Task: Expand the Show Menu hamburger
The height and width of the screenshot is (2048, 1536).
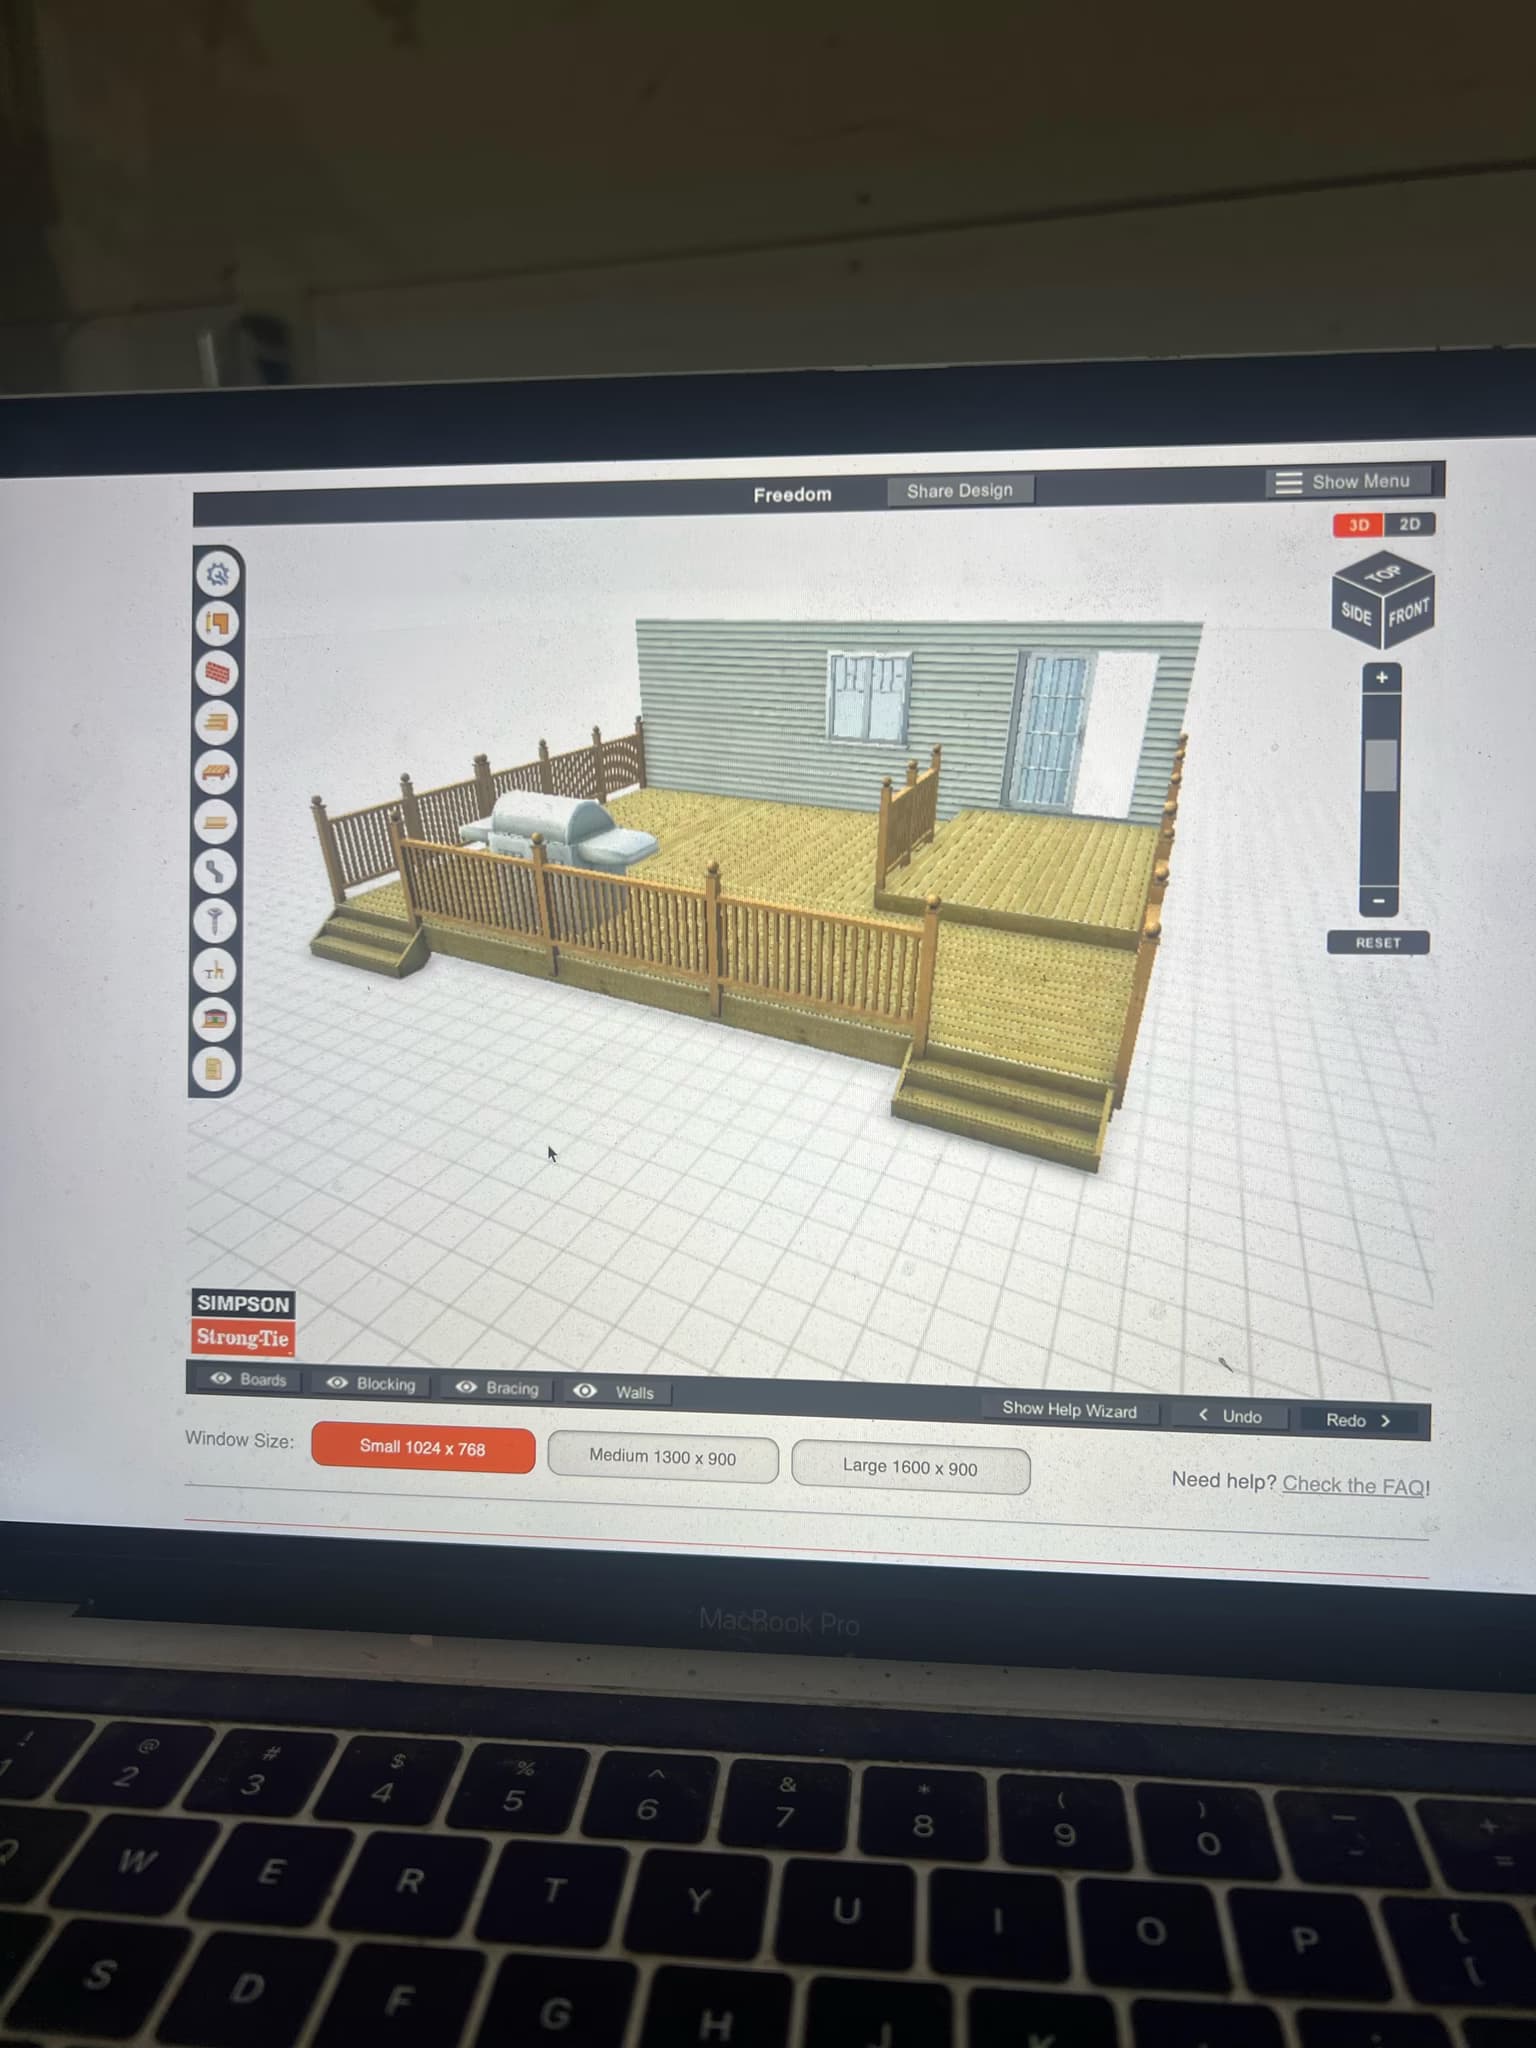Action: coord(1288,482)
